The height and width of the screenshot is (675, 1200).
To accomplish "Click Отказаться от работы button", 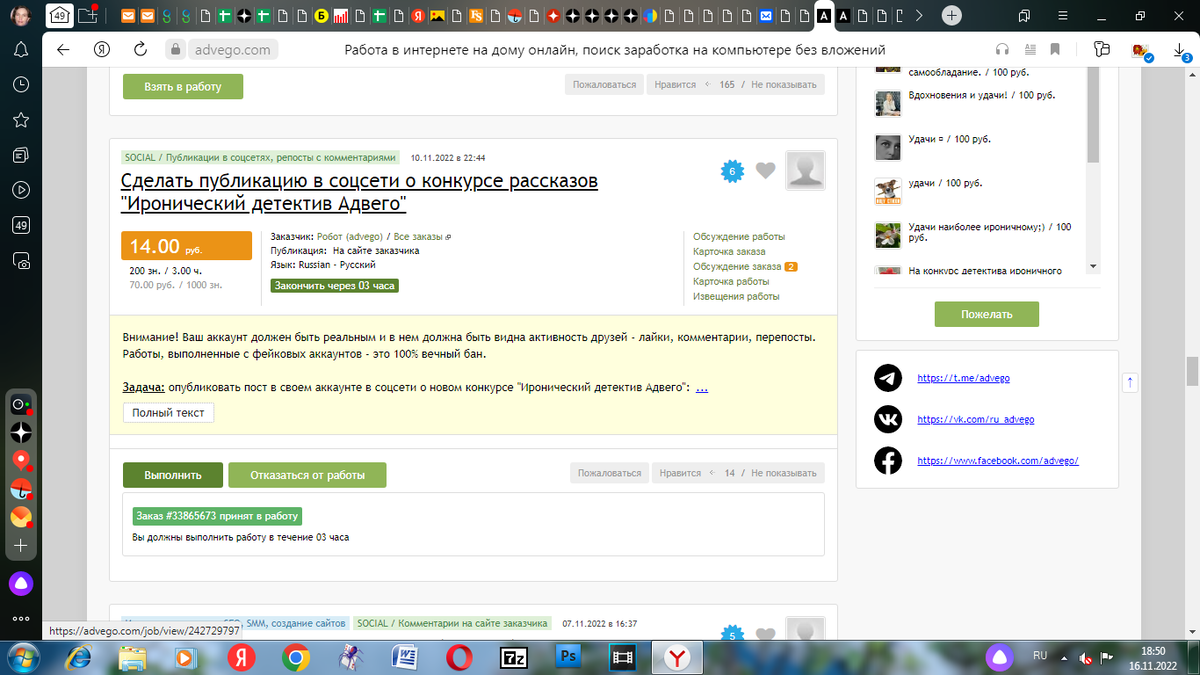I will (307, 475).
